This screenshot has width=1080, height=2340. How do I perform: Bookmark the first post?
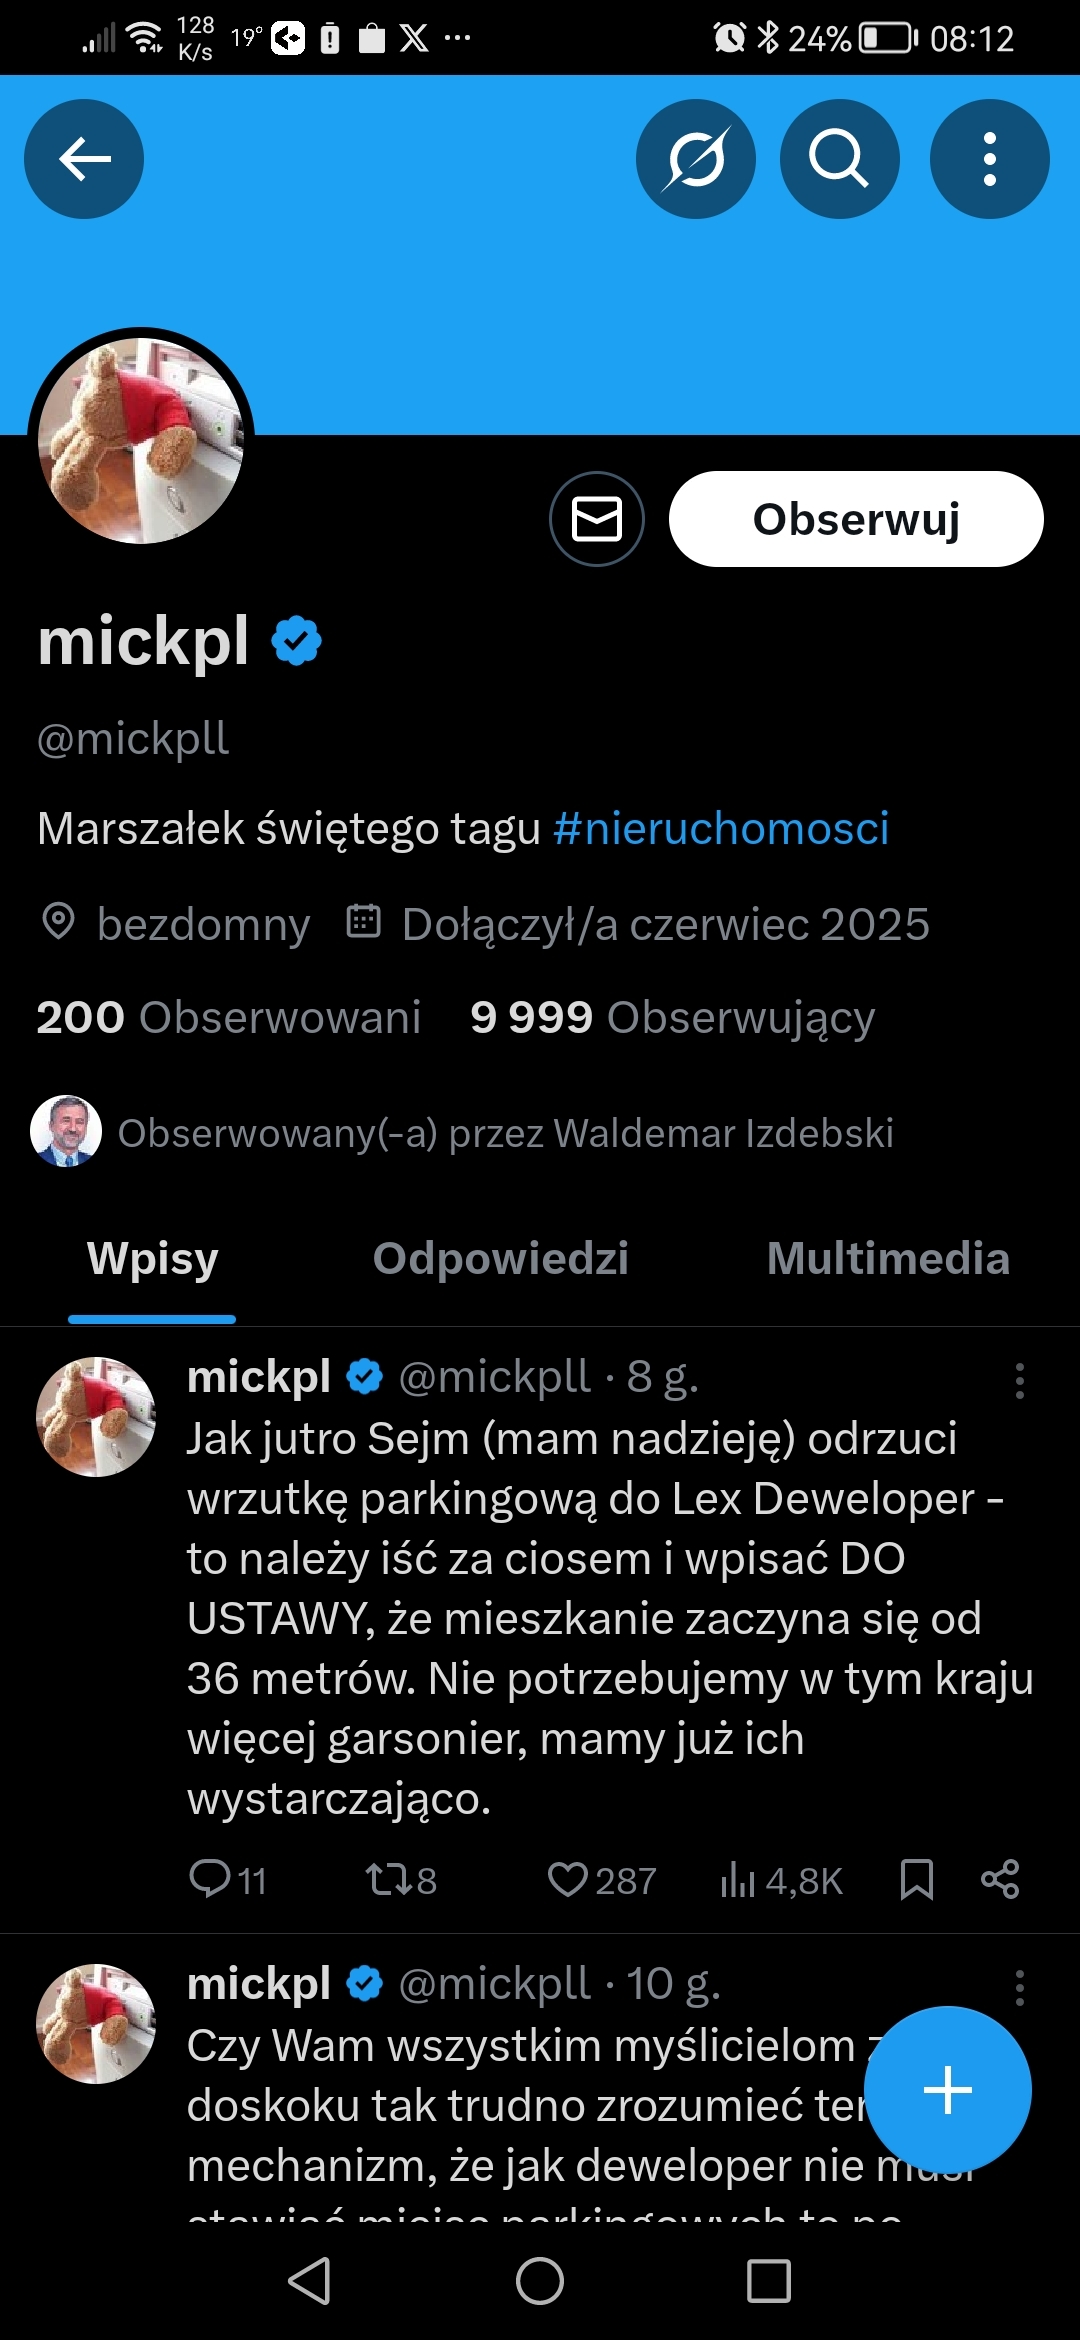(x=916, y=1879)
